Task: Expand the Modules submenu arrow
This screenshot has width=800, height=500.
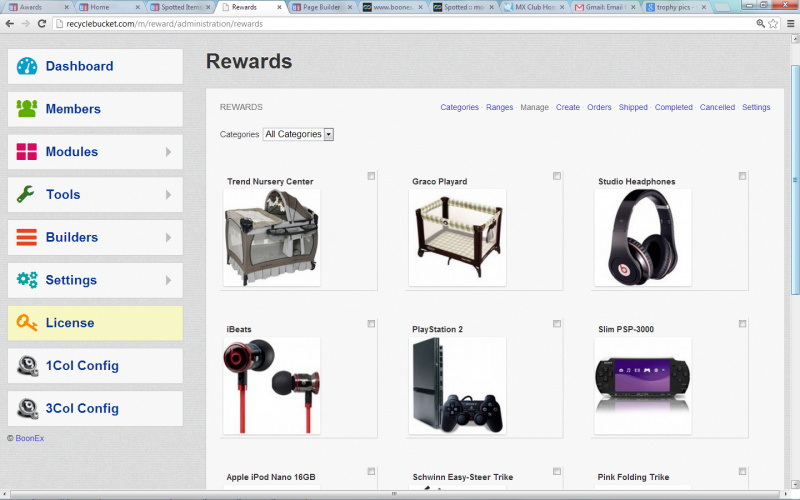Action: (x=168, y=152)
